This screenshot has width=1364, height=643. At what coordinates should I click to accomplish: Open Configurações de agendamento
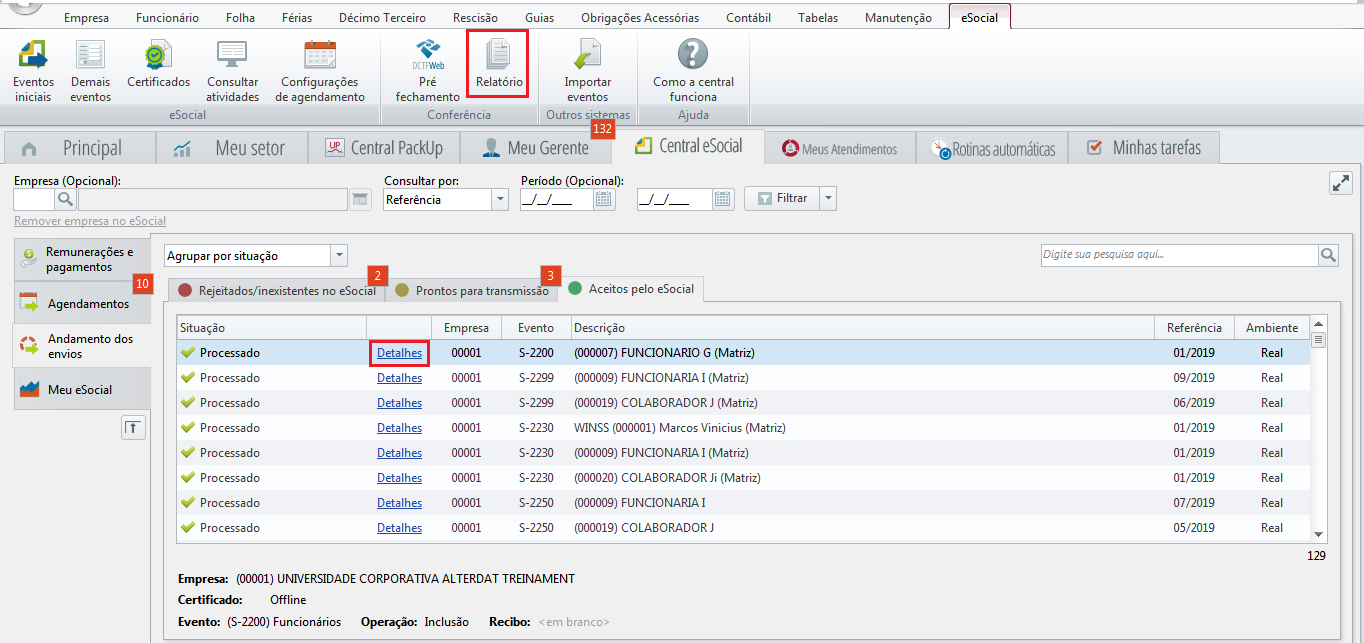(x=320, y=70)
